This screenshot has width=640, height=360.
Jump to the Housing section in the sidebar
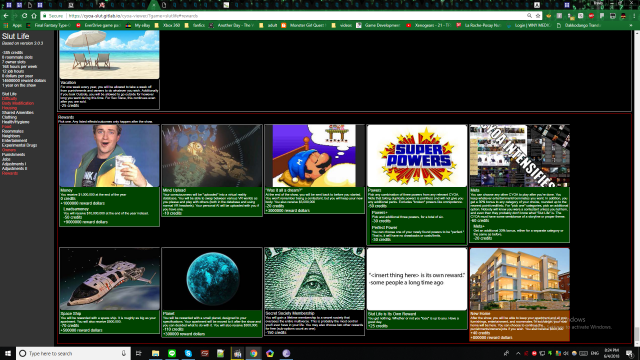(x=9, y=108)
